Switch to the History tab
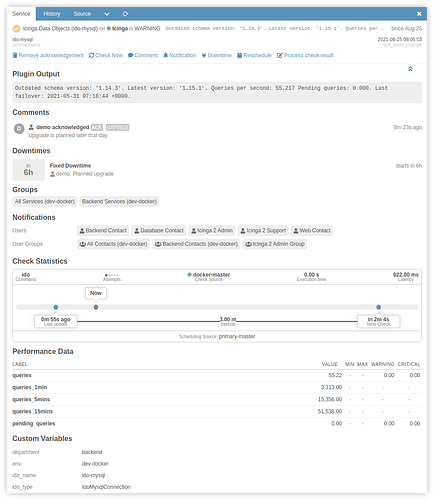The height and width of the screenshot is (500, 434). point(52,14)
